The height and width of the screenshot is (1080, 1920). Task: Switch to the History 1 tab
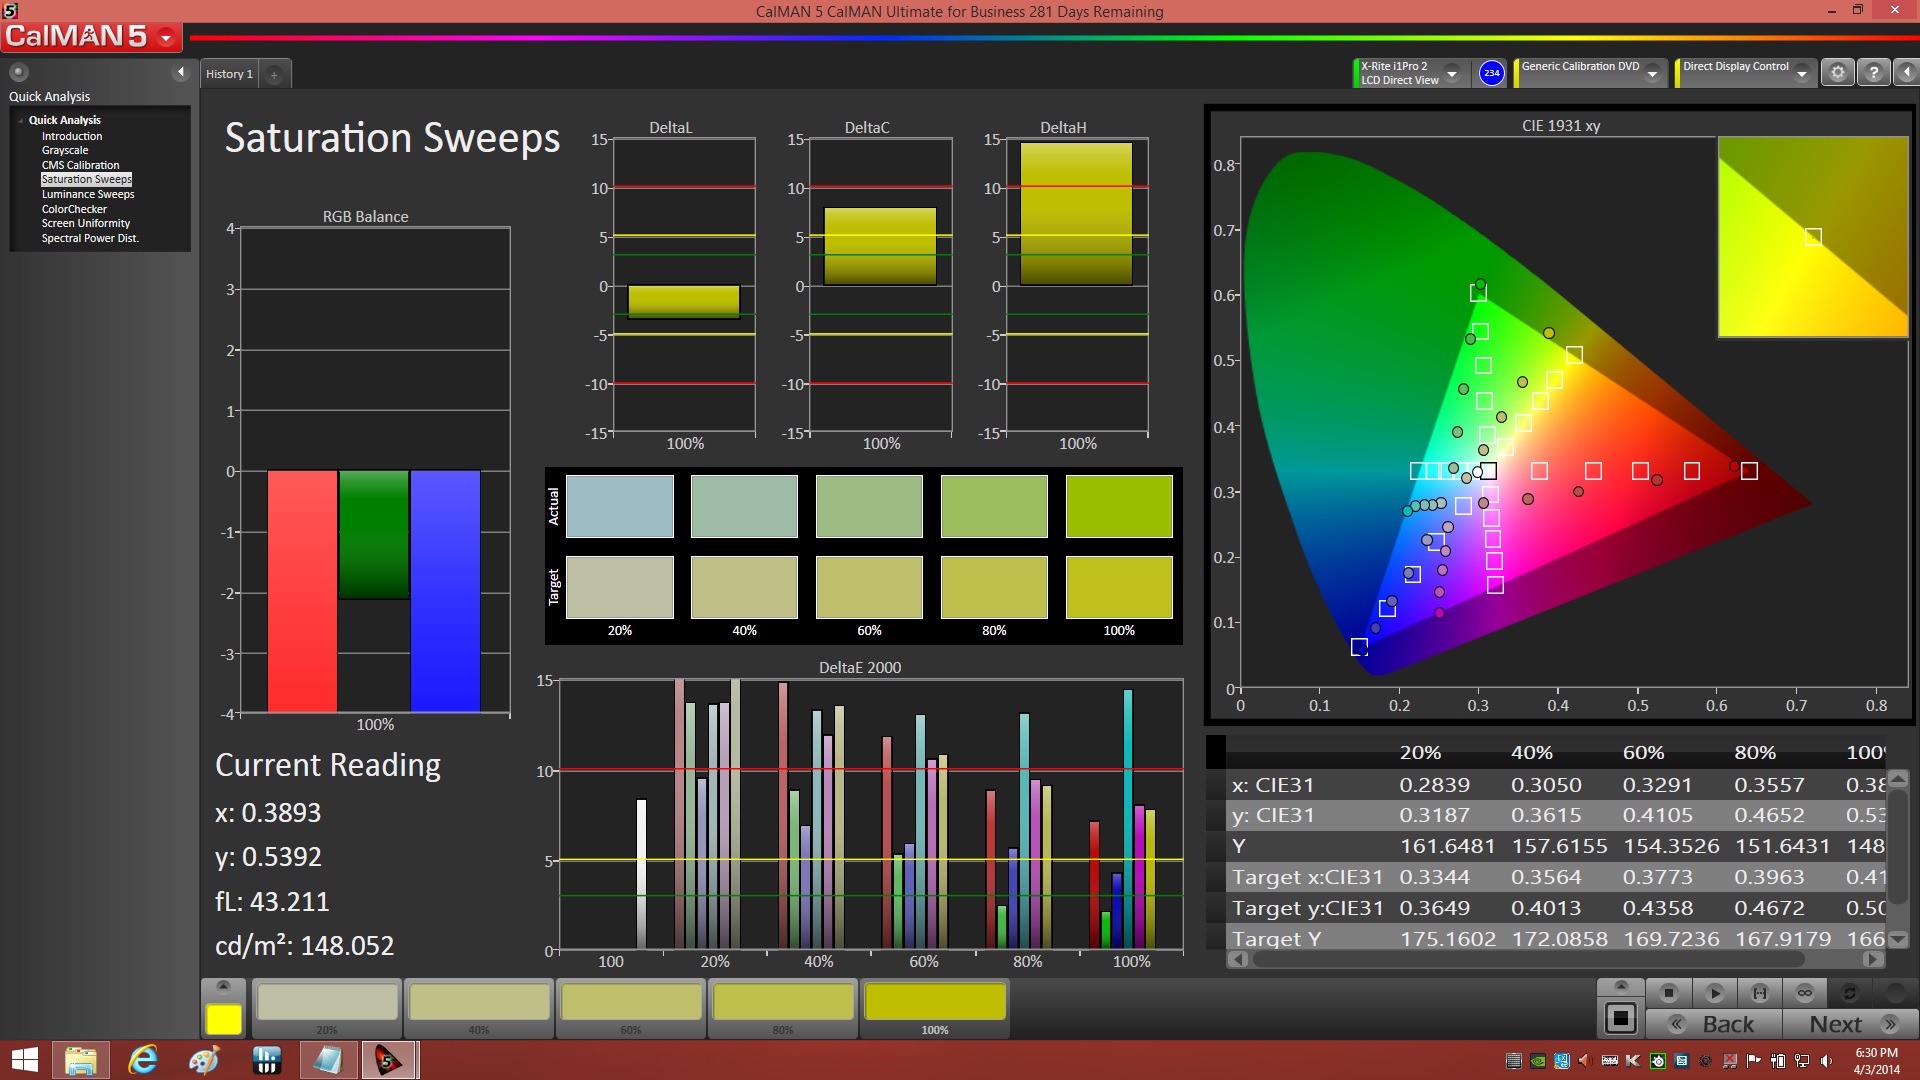tap(229, 74)
